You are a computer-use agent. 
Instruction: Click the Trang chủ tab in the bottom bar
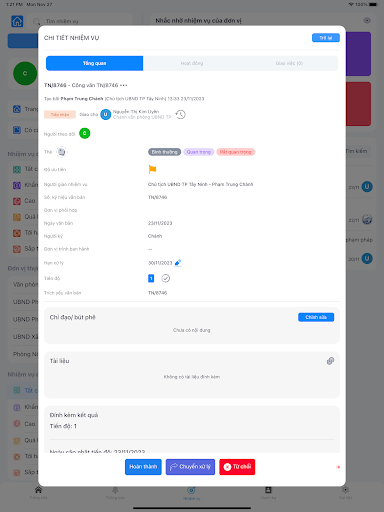[x=38, y=493]
